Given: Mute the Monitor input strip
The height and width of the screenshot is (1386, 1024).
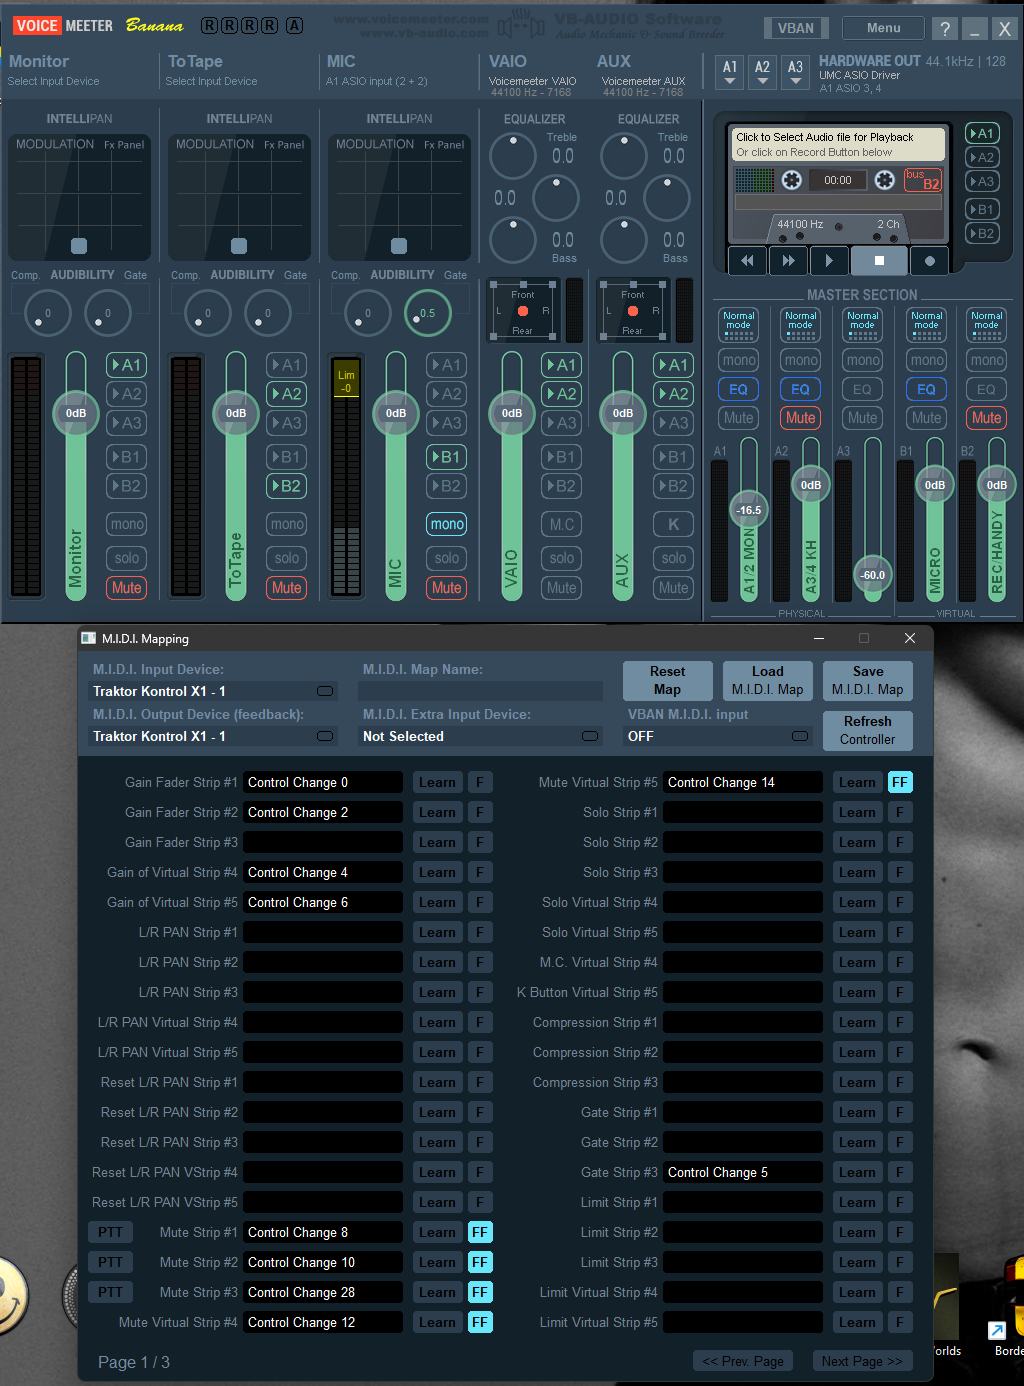Looking at the screenshot, I should pos(126,588).
